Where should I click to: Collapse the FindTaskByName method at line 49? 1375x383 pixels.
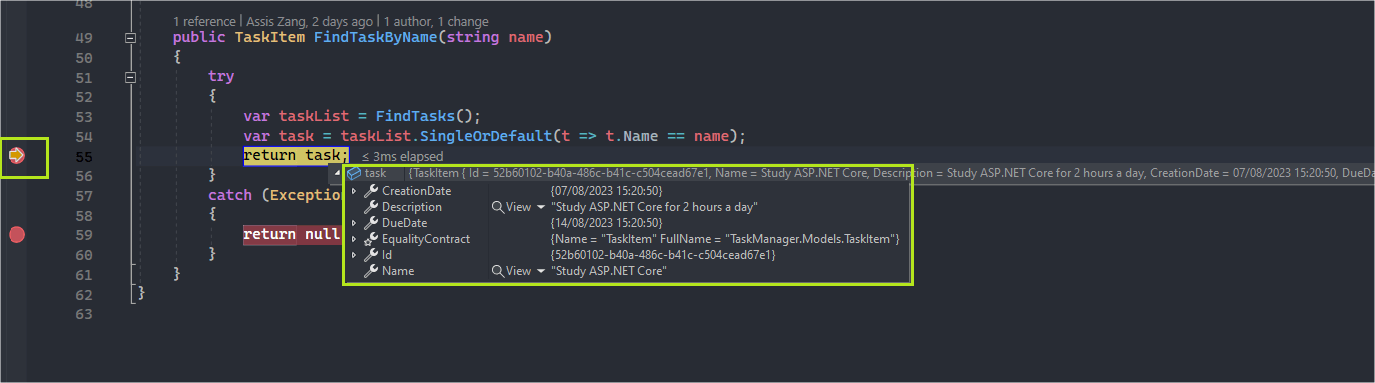coord(130,38)
